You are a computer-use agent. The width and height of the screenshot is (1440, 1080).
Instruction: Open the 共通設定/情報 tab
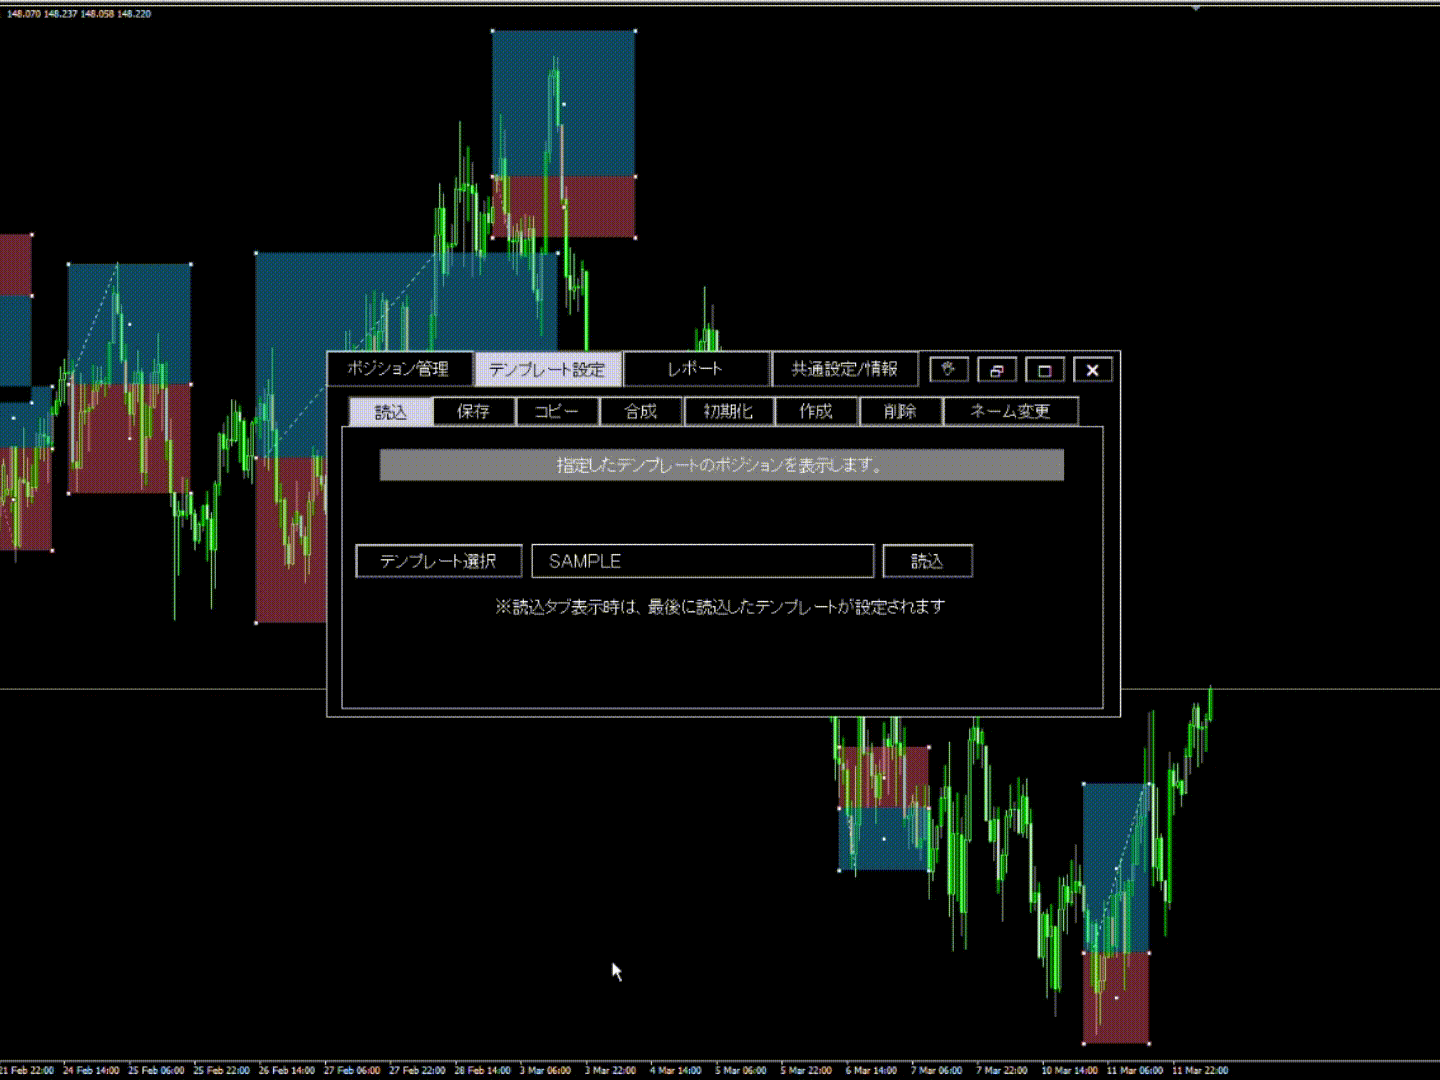(844, 369)
